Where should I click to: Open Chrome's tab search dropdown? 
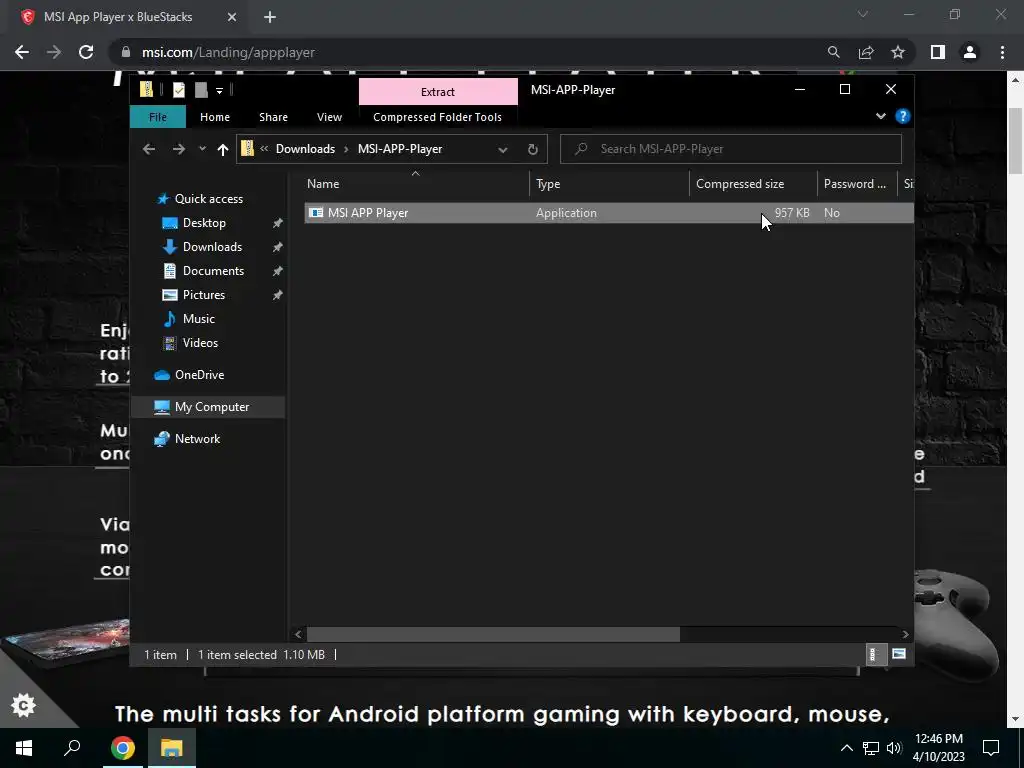click(x=863, y=14)
